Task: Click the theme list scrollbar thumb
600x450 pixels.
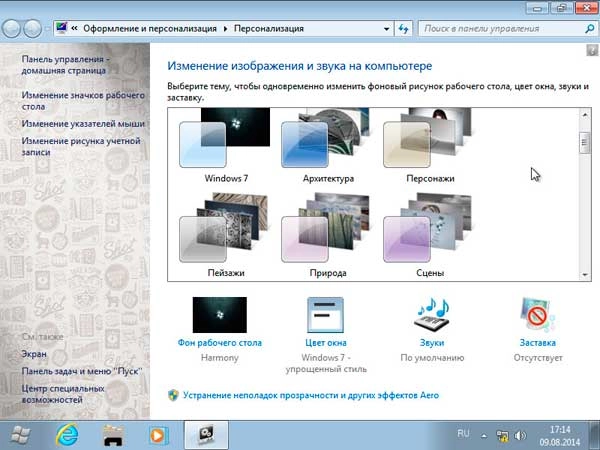Action: [x=585, y=143]
